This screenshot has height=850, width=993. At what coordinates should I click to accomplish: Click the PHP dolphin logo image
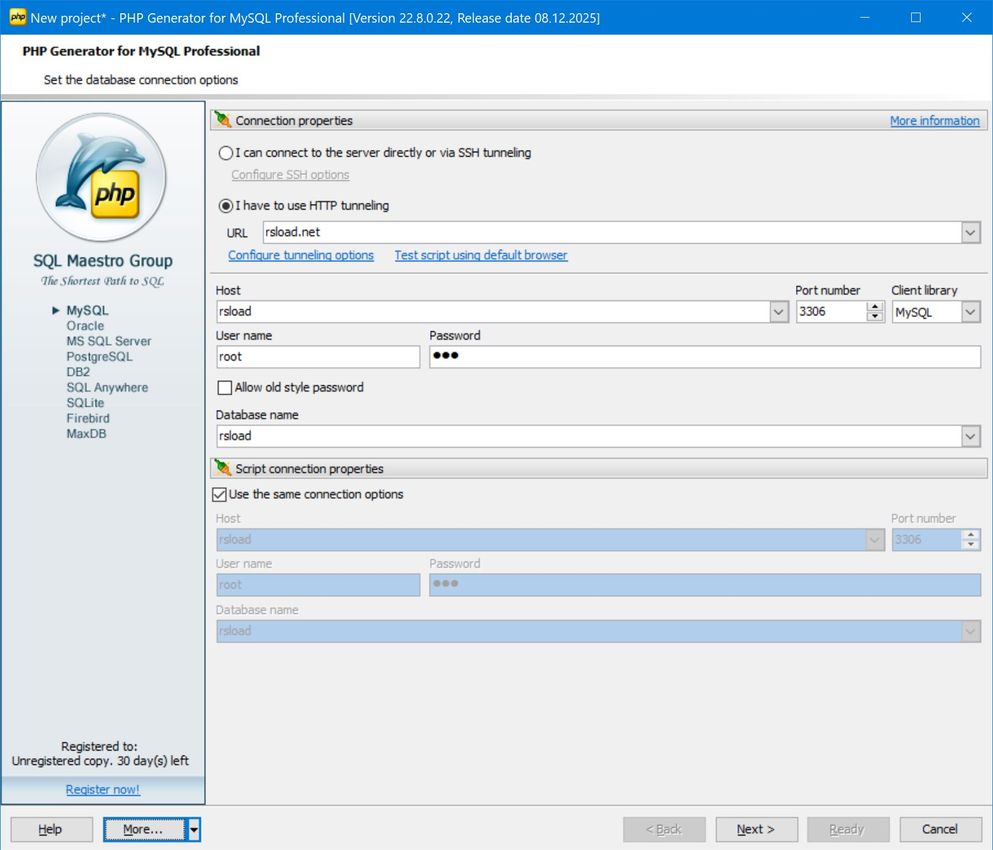(102, 177)
